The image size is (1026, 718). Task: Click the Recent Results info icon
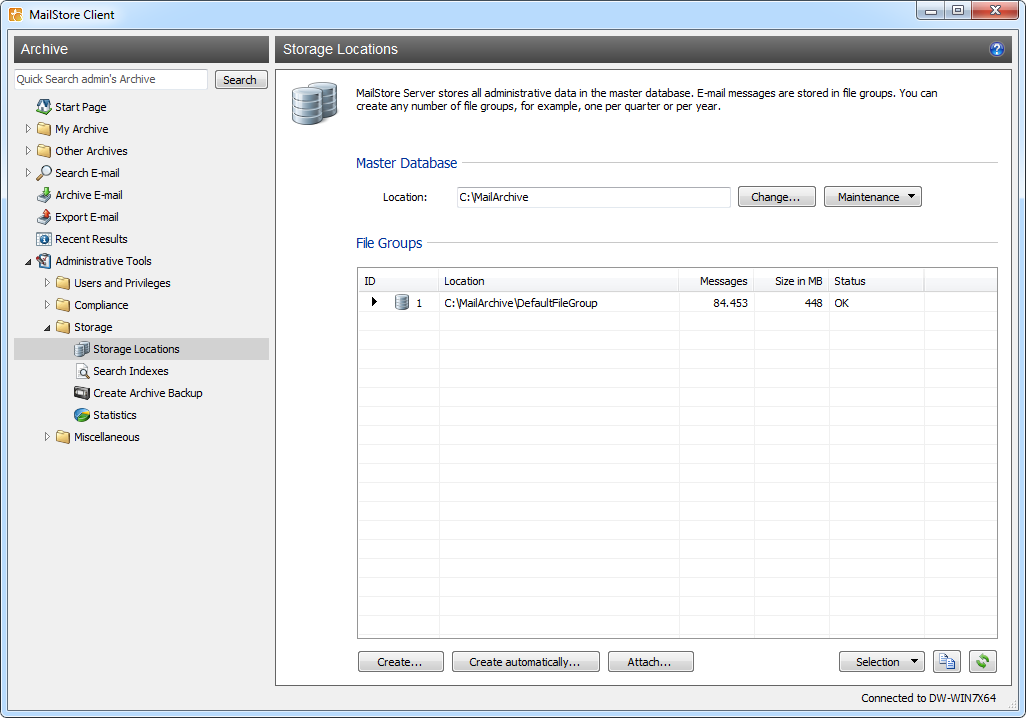[44, 239]
